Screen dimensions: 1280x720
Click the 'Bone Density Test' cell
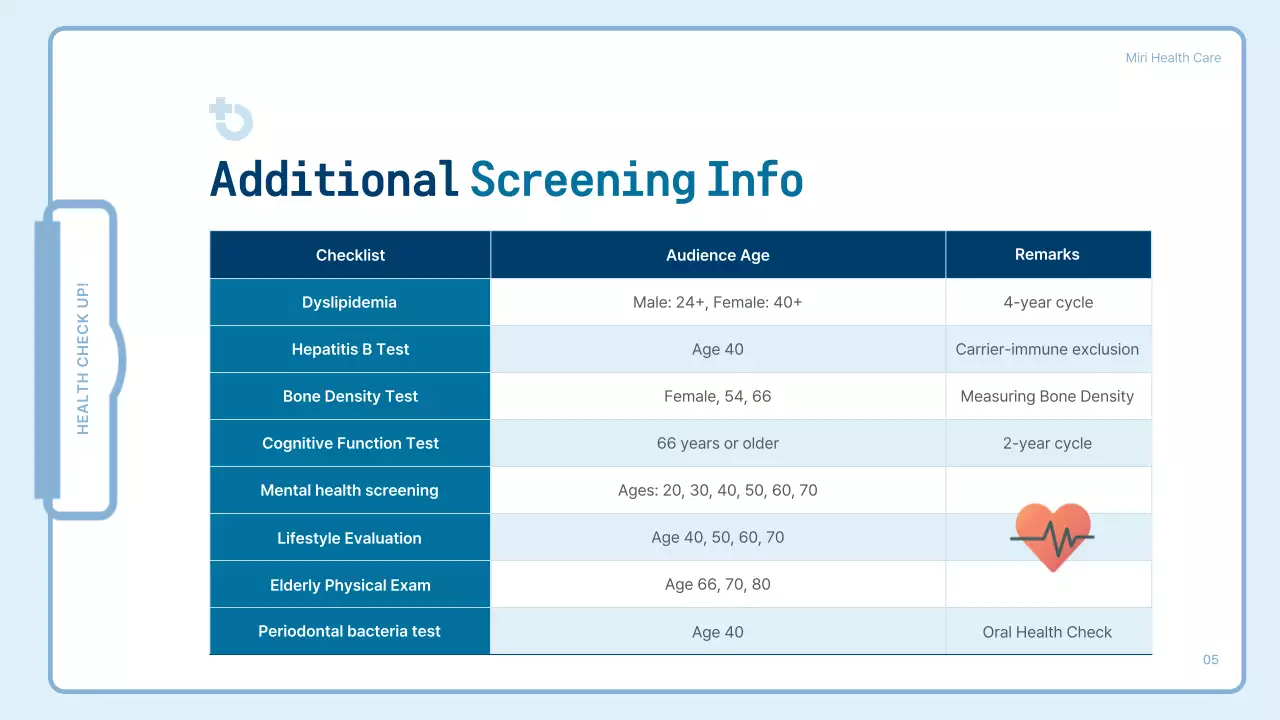pos(350,396)
